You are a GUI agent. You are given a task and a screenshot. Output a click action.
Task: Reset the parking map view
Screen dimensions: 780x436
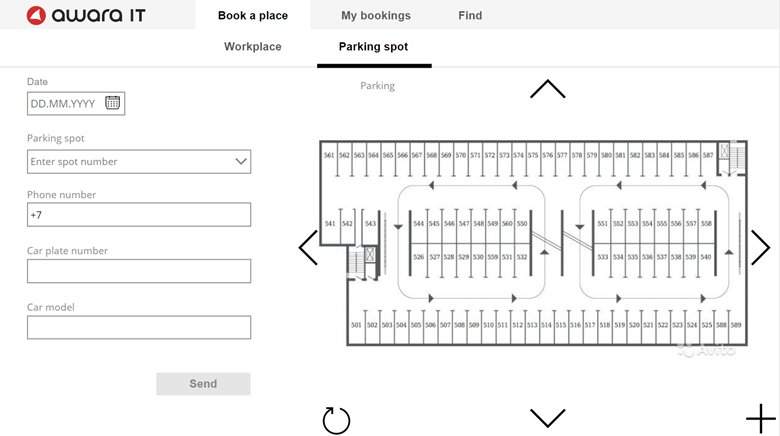click(336, 420)
